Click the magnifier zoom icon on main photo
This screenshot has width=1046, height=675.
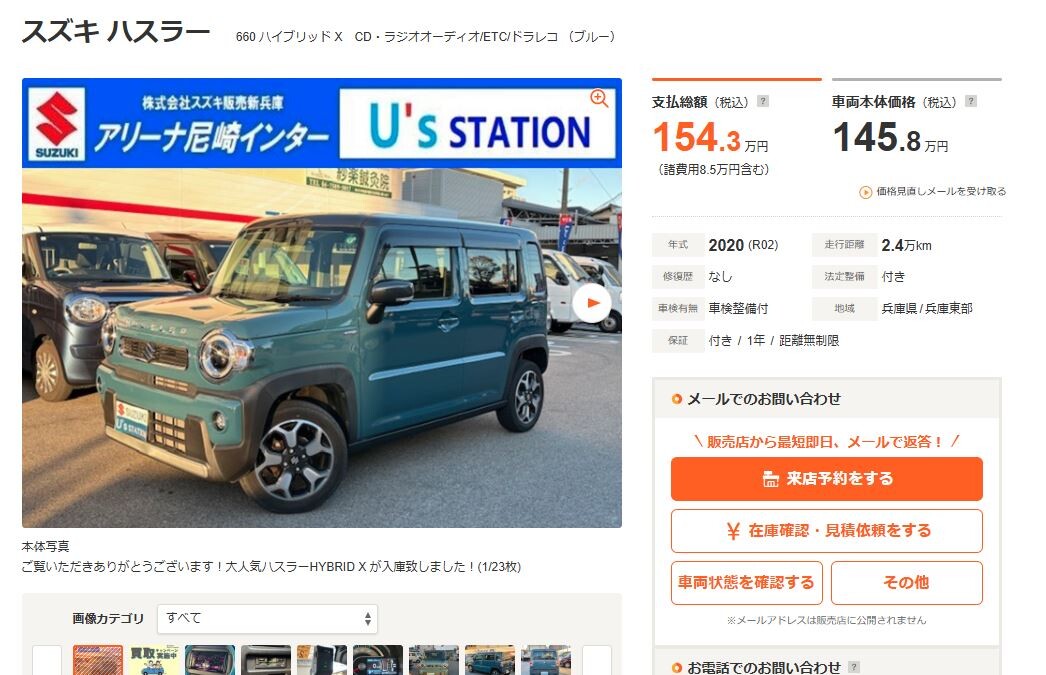point(599,99)
